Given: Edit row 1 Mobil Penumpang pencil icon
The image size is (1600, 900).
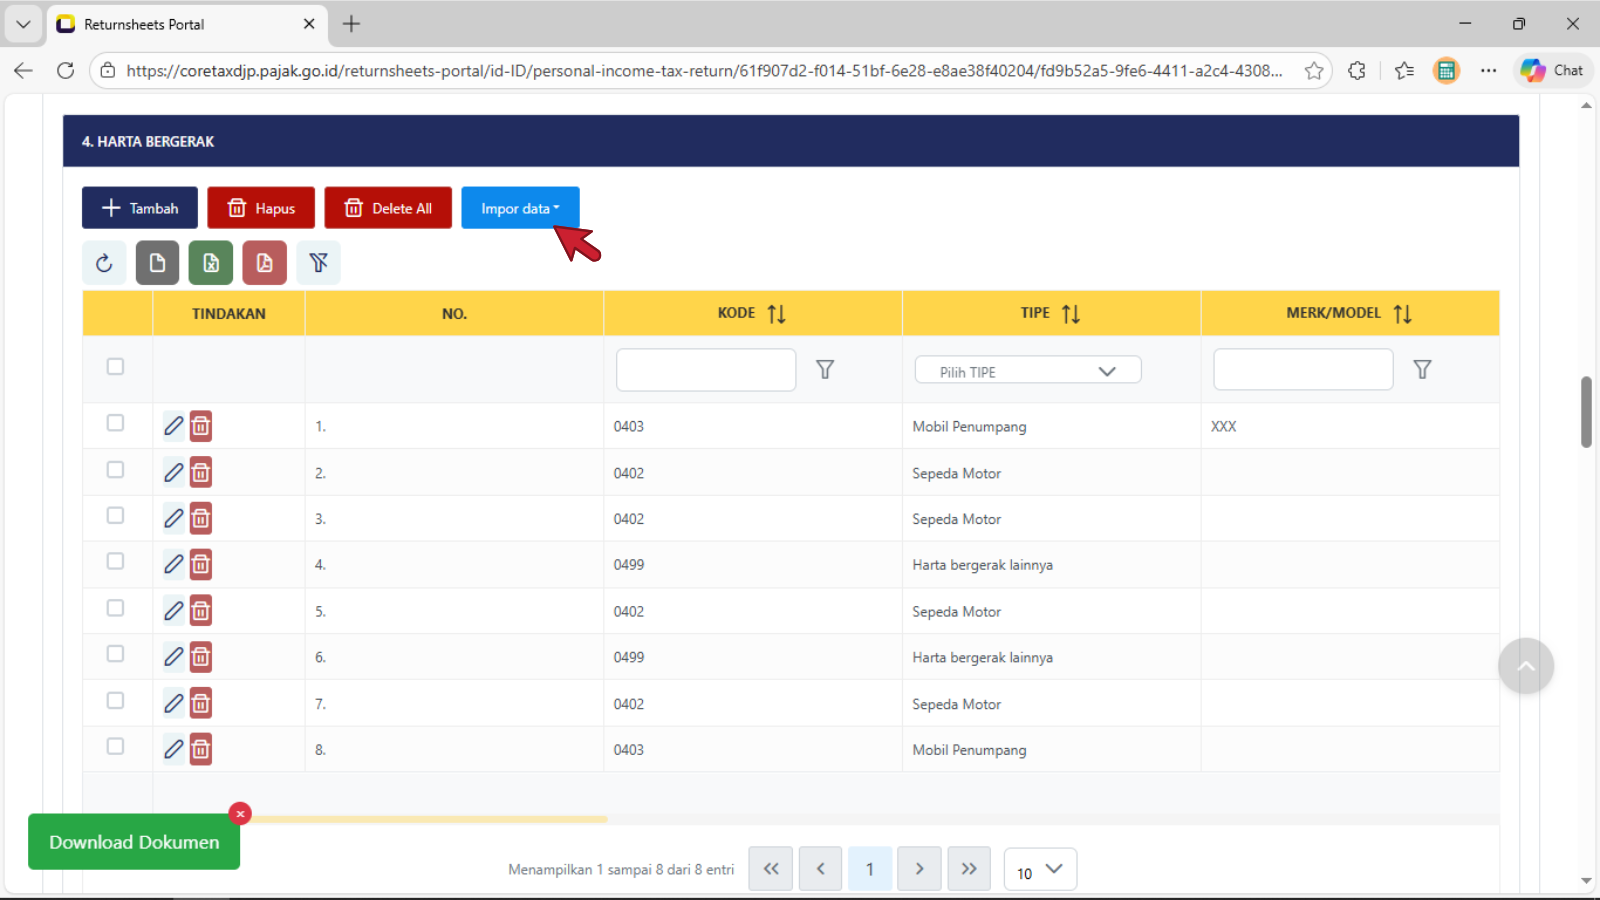Looking at the screenshot, I should click(174, 426).
